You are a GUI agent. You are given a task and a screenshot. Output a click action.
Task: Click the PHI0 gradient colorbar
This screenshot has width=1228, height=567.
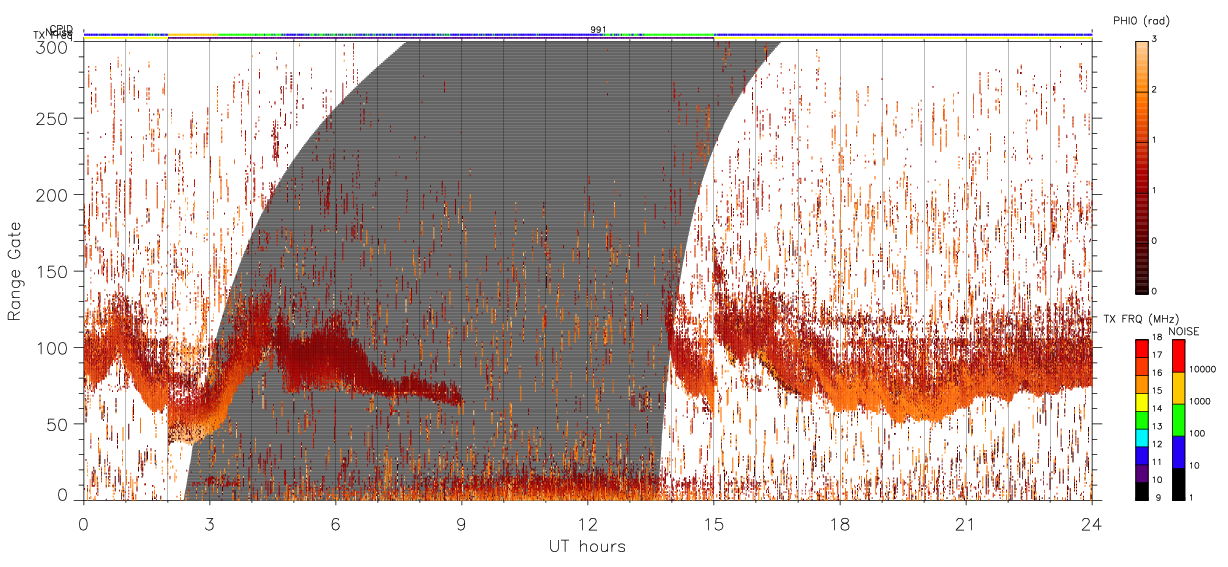(1142, 166)
